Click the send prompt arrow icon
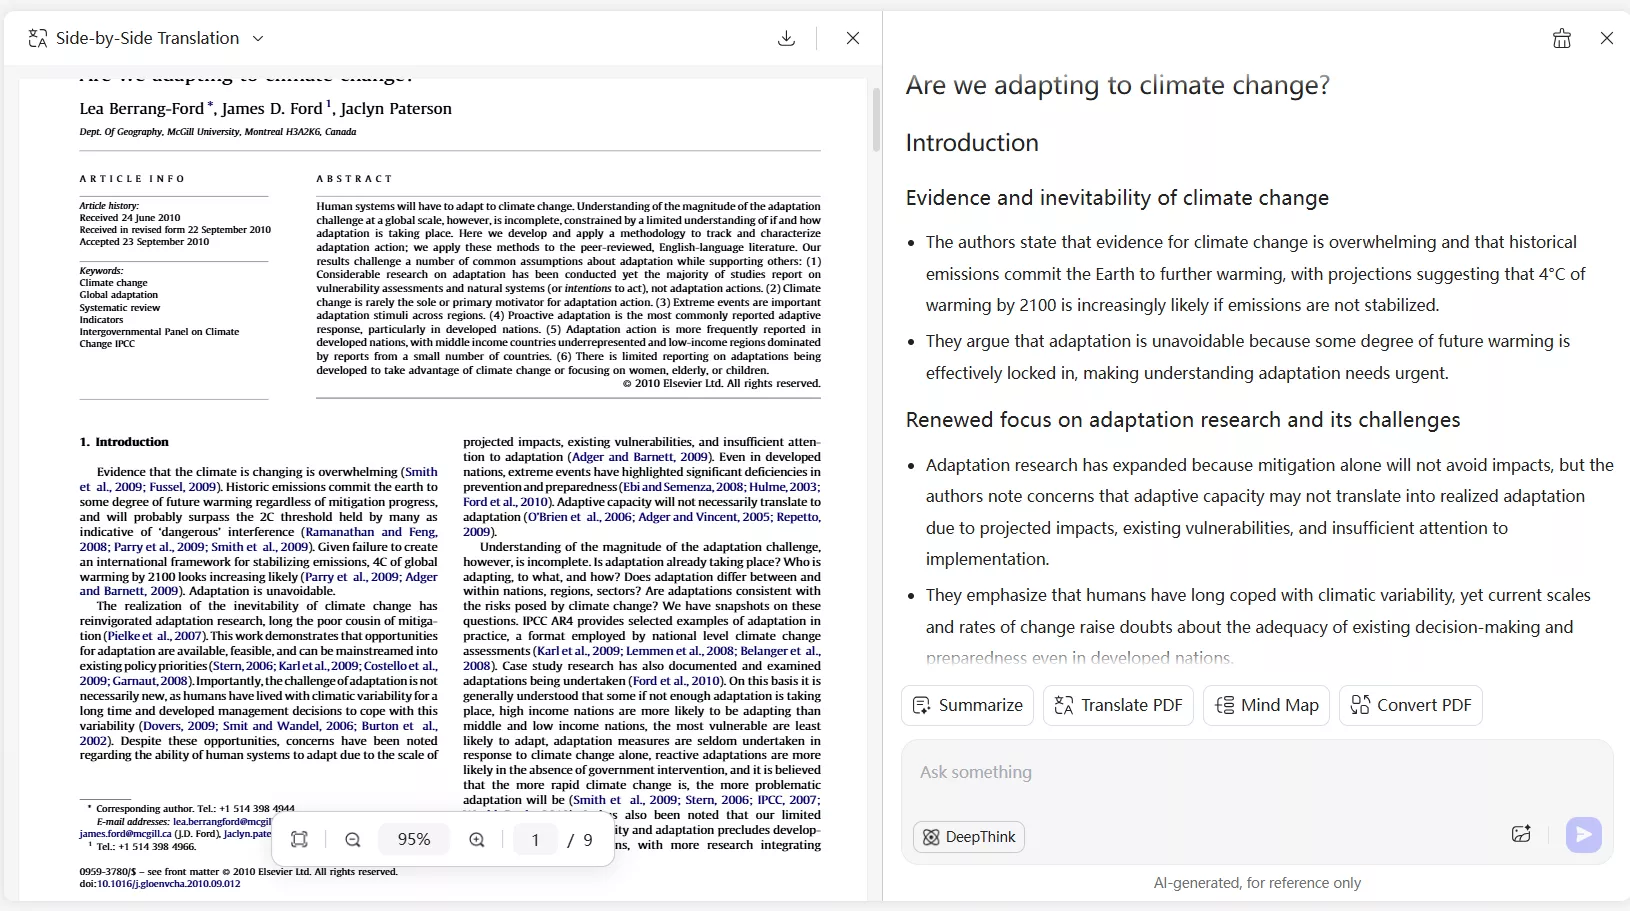Image resolution: width=1630 pixels, height=911 pixels. (x=1583, y=834)
